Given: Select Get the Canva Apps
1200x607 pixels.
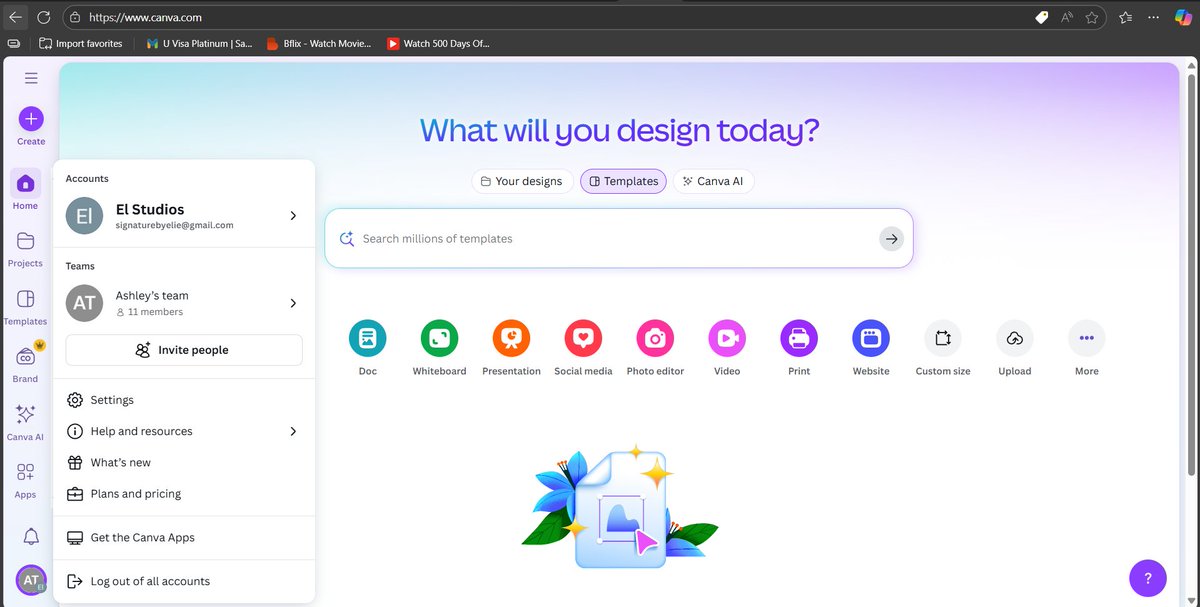Looking at the screenshot, I should (x=184, y=537).
